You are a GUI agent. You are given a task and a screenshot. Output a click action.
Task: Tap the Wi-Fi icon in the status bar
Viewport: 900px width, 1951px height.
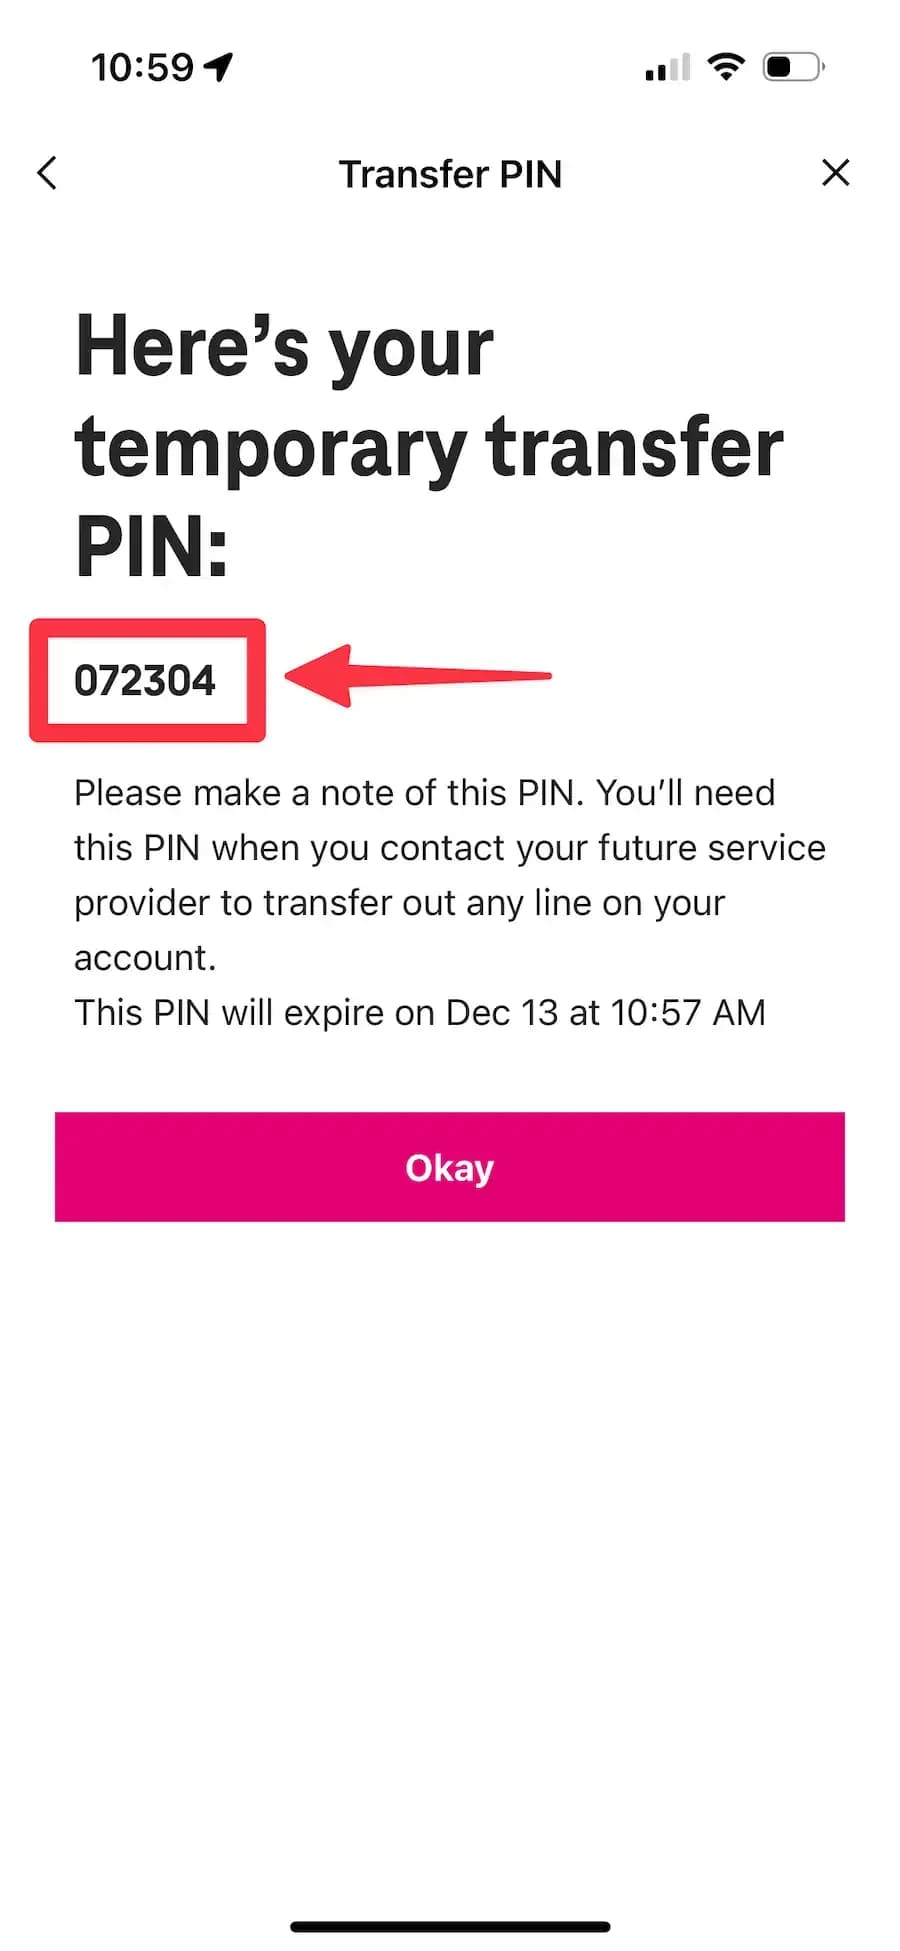pyautogui.click(x=727, y=66)
